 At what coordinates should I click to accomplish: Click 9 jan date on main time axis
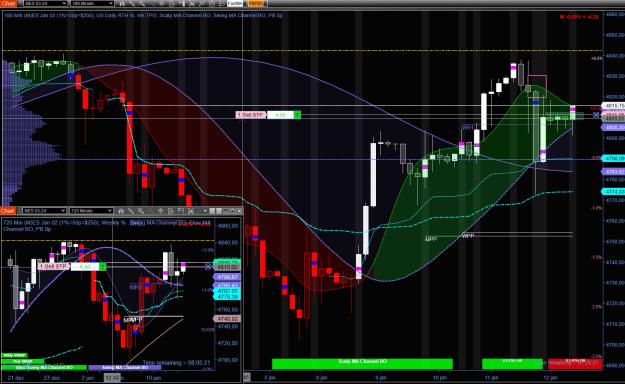tap(381, 377)
